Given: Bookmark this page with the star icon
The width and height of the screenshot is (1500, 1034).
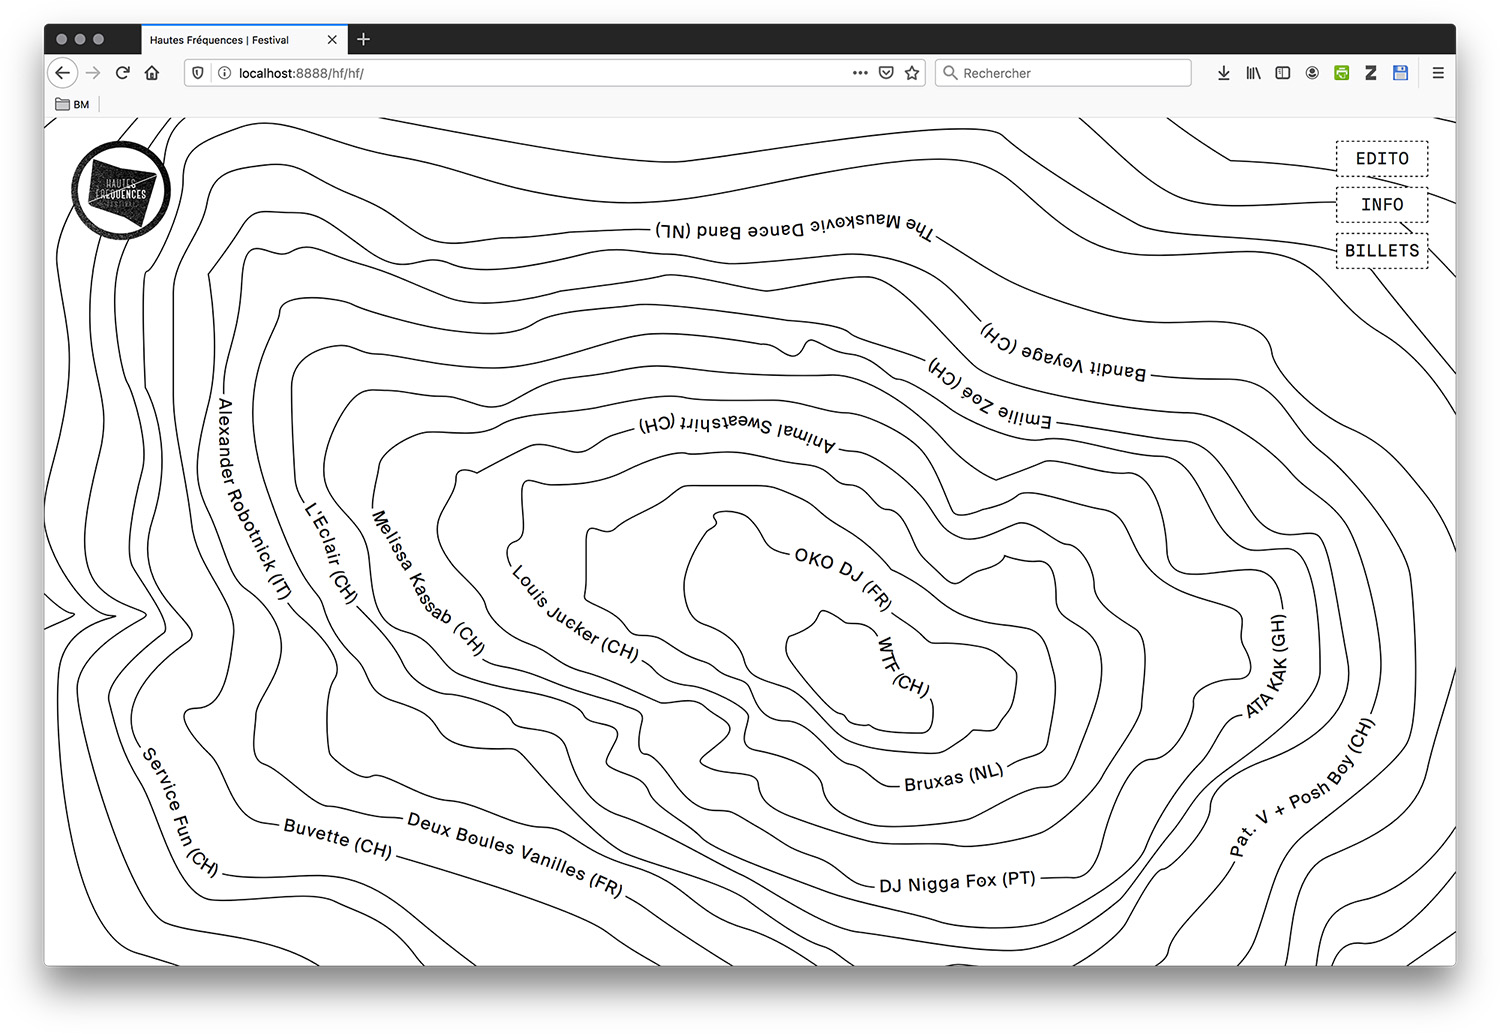Looking at the screenshot, I should pyautogui.click(x=912, y=73).
